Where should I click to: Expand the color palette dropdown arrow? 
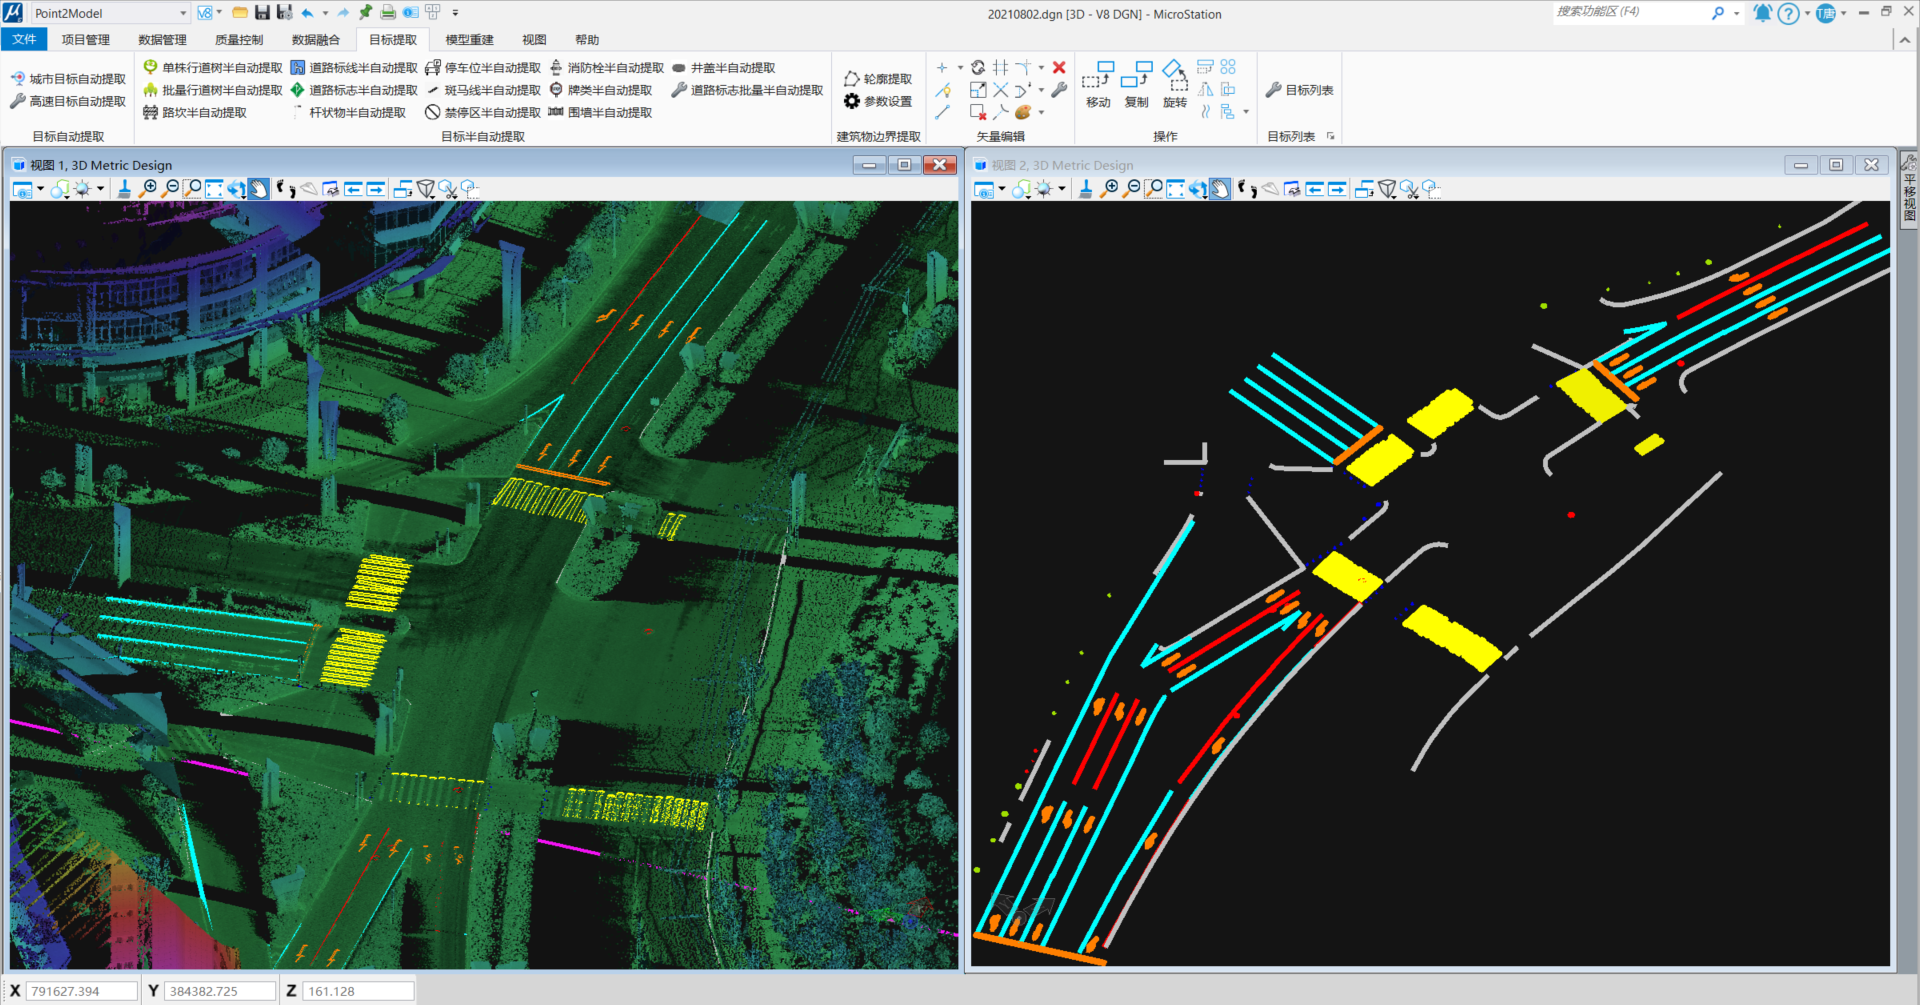coord(1041,112)
